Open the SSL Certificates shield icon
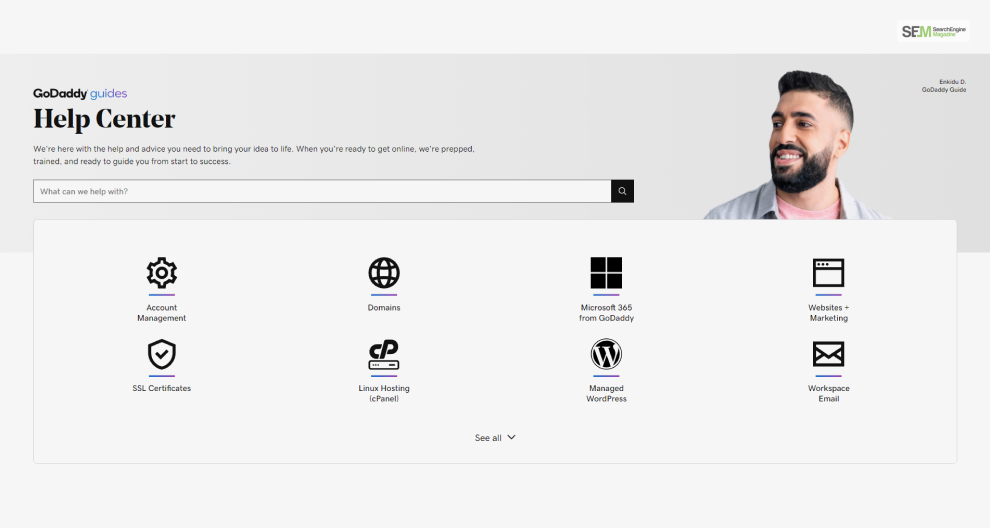The width and height of the screenshot is (990, 528). point(162,354)
